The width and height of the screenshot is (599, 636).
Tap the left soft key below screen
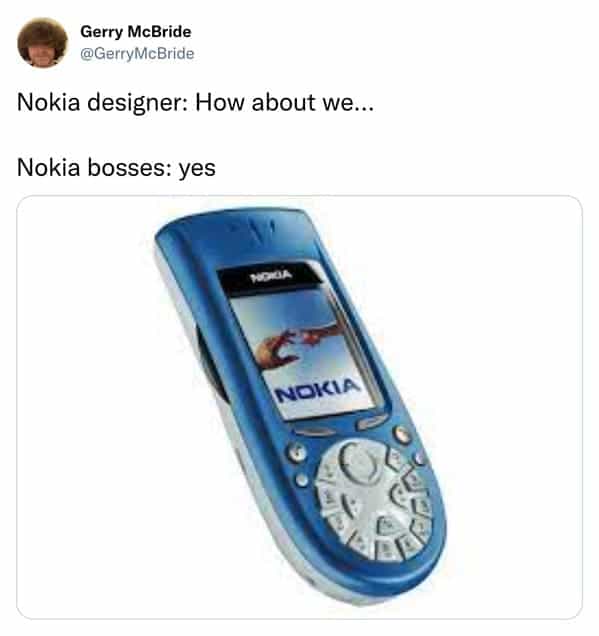[314, 432]
